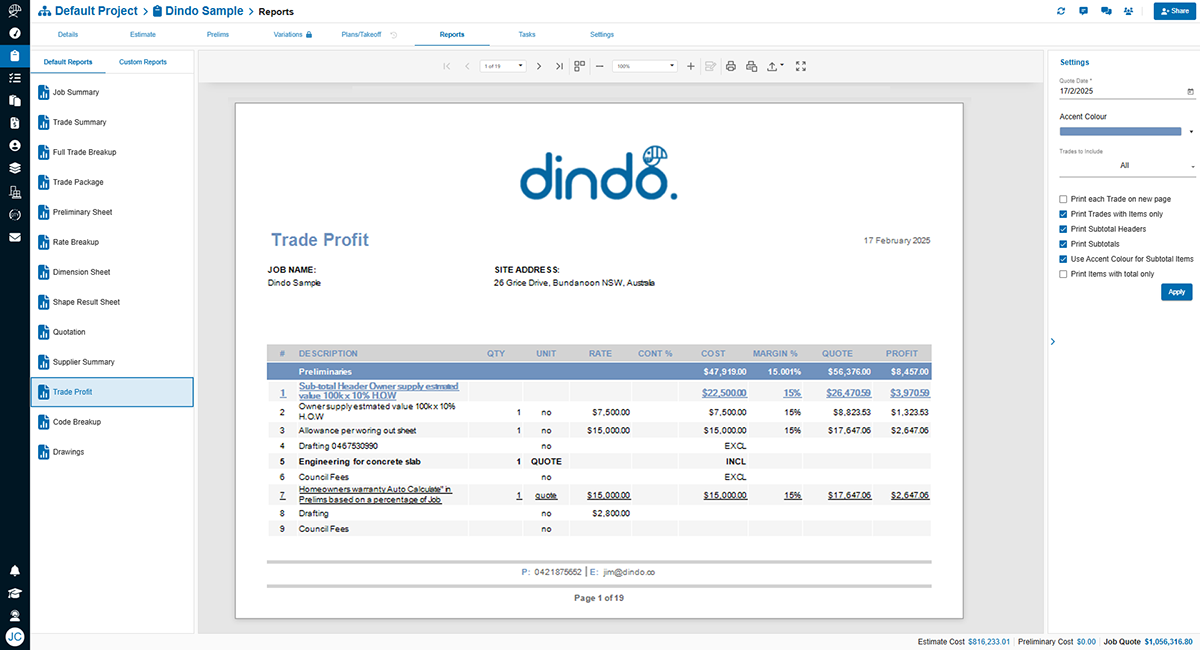Uncheck Print Subtotal Headers option
The height and width of the screenshot is (650, 1200).
[x=1063, y=229]
